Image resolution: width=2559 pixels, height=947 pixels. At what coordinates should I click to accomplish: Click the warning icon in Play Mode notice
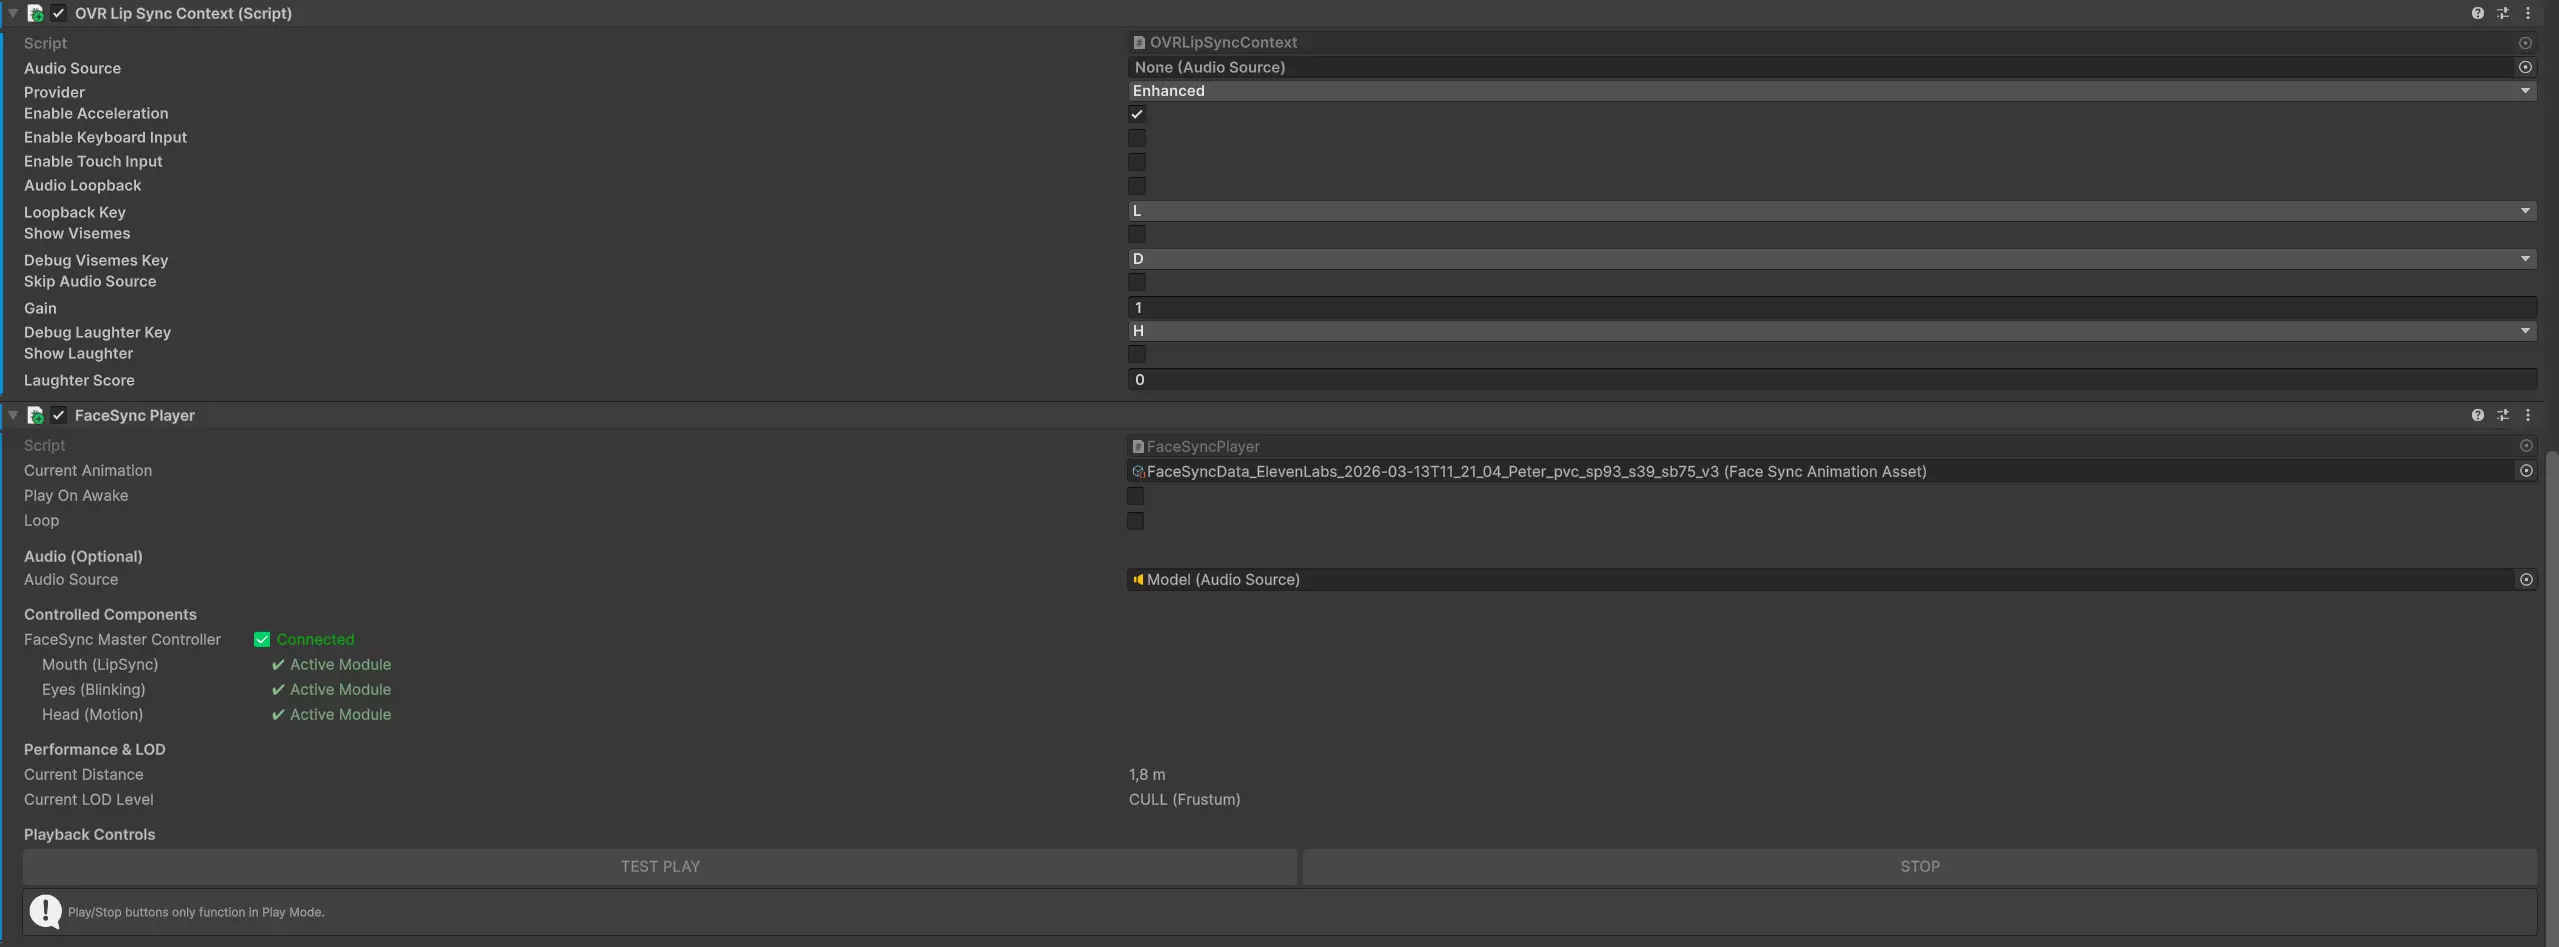[x=45, y=911]
